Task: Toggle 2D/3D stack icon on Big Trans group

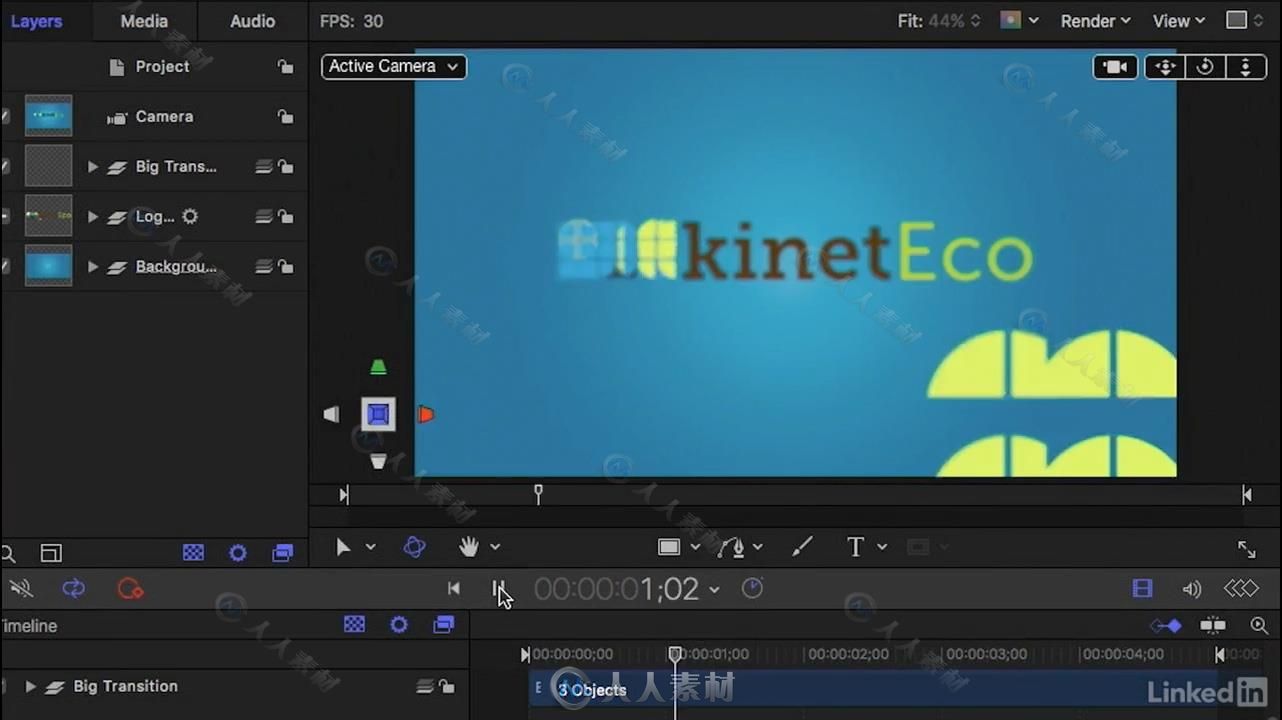Action: (263, 167)
